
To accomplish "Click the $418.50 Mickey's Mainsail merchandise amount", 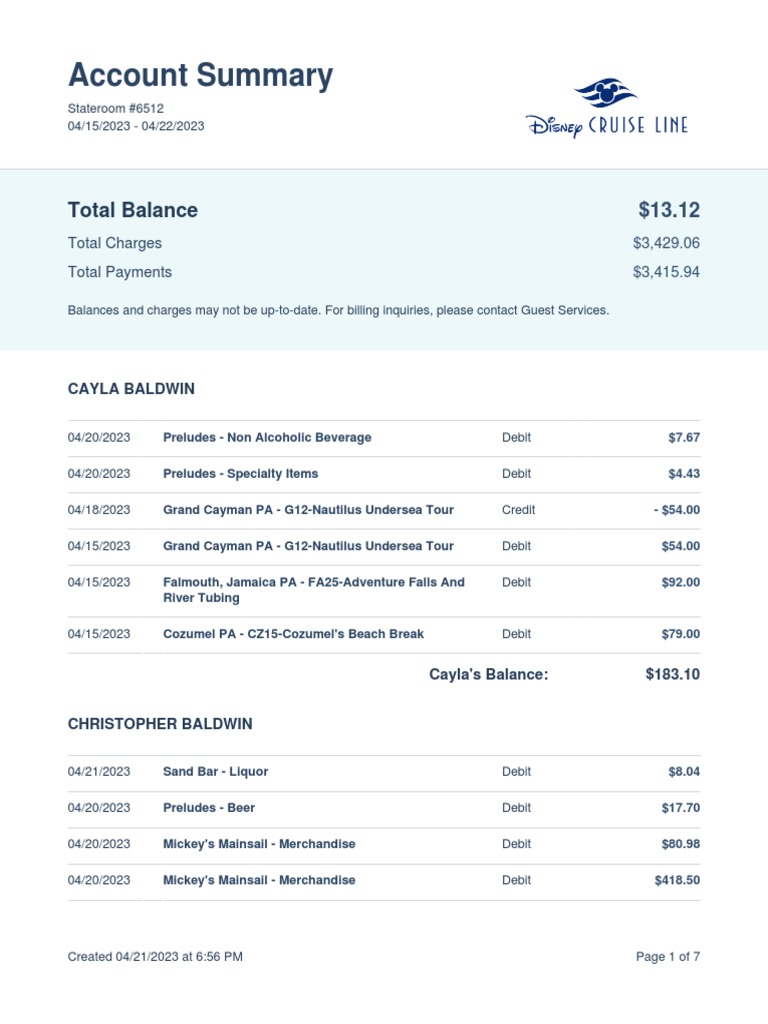I will (x=674, y=880).
